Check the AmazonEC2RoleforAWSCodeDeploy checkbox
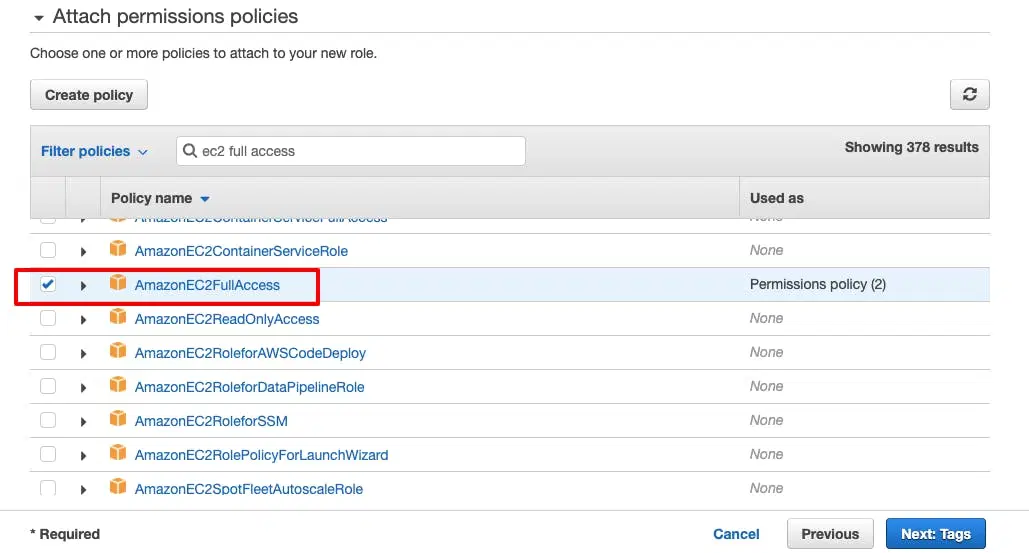 [48, 352]
